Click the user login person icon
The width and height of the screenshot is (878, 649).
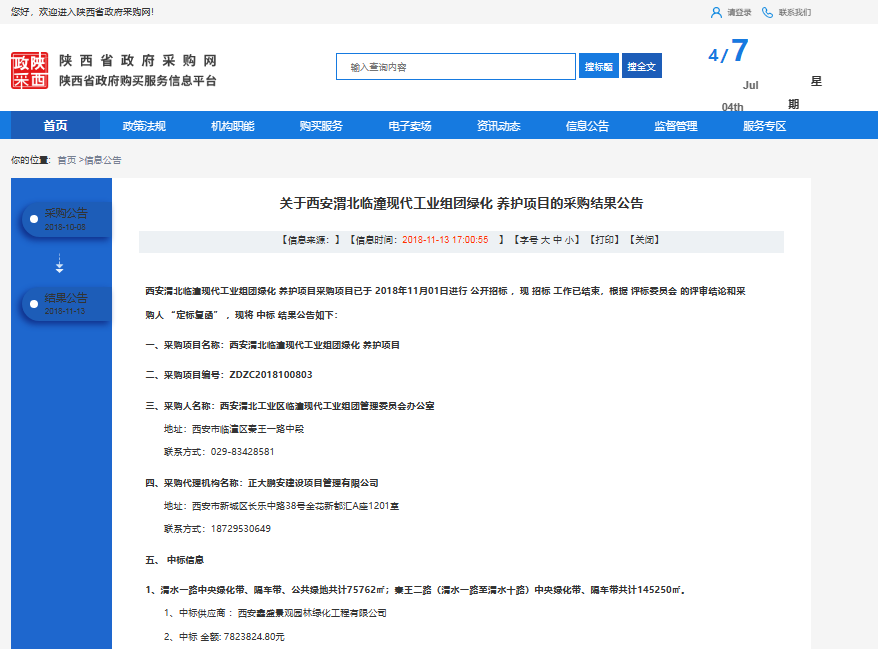pyautogui.click(x=716, y=13)
